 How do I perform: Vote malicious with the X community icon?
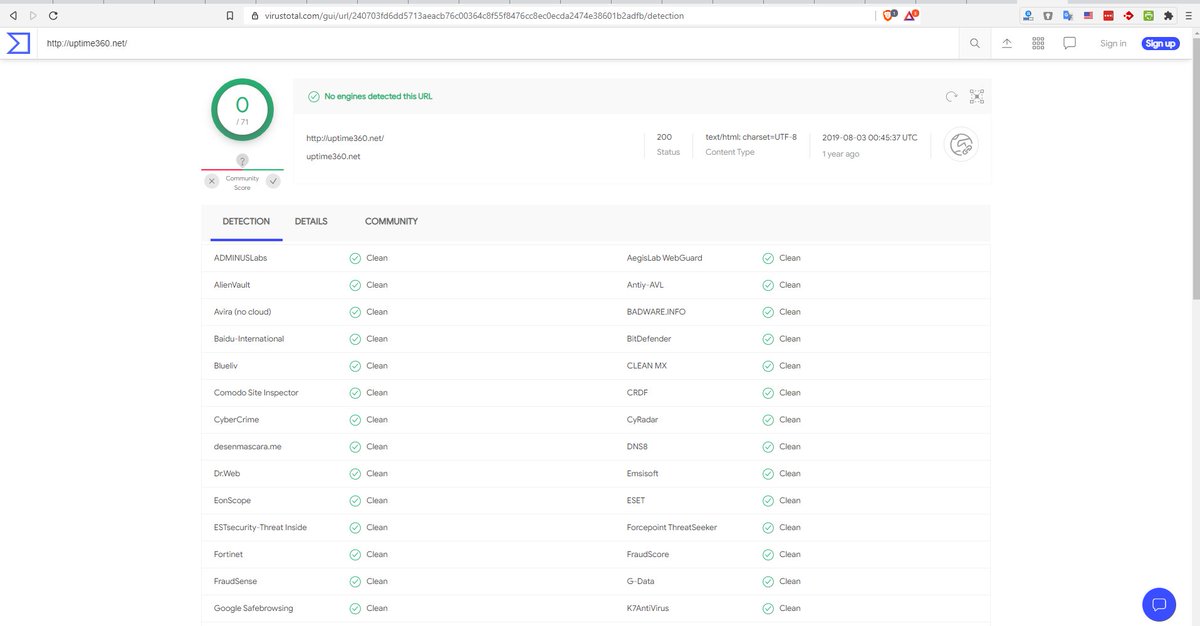211,181
